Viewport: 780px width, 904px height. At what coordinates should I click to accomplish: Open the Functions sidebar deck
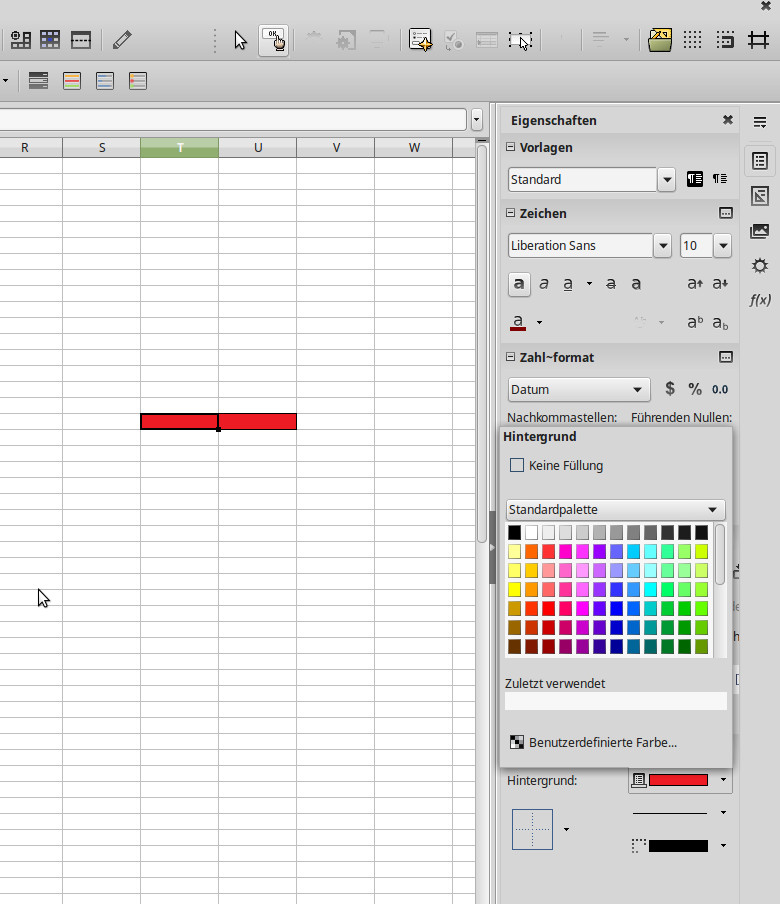(760, 300)
